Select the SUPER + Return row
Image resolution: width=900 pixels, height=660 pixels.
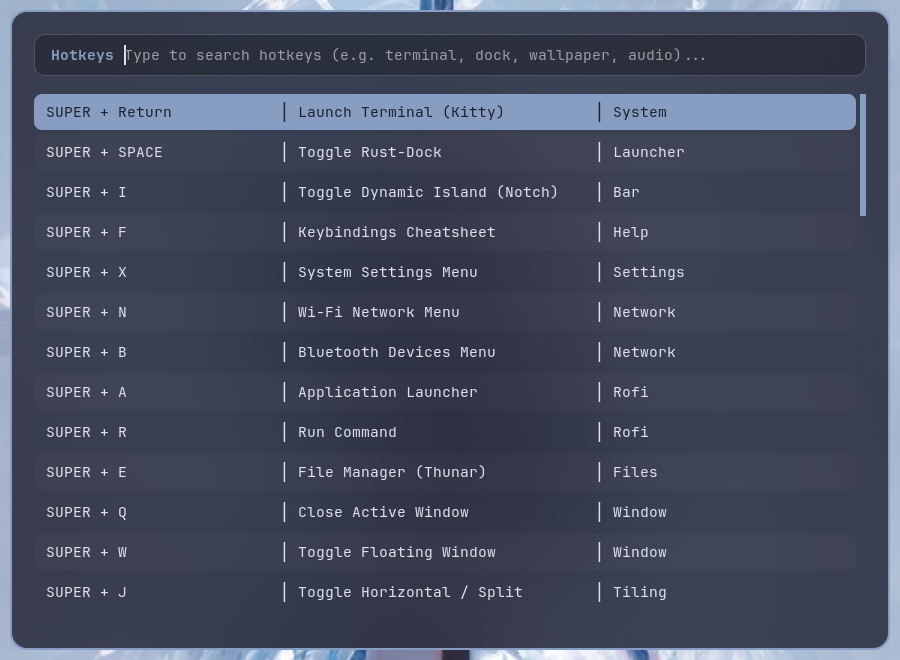coord(445,112)
